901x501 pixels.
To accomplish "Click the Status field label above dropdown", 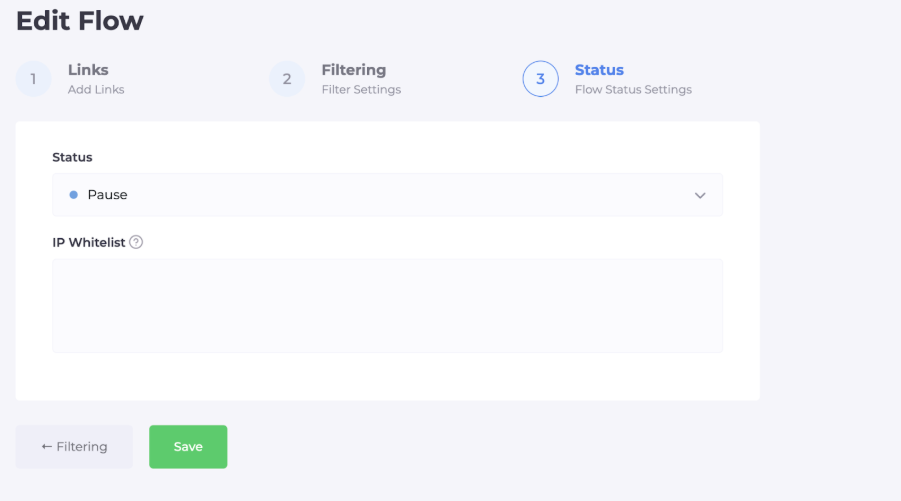I will tap(72, 158).
